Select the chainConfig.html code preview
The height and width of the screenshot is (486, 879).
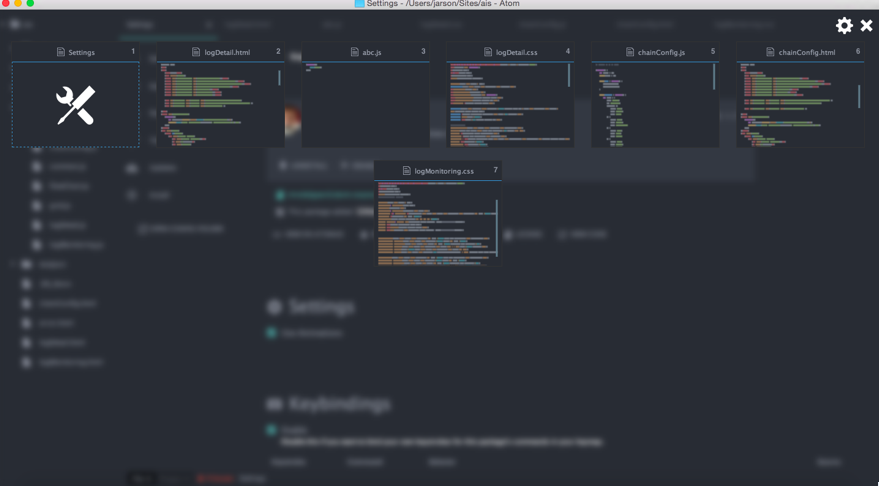pyautogui.click(x=800, y=105)
